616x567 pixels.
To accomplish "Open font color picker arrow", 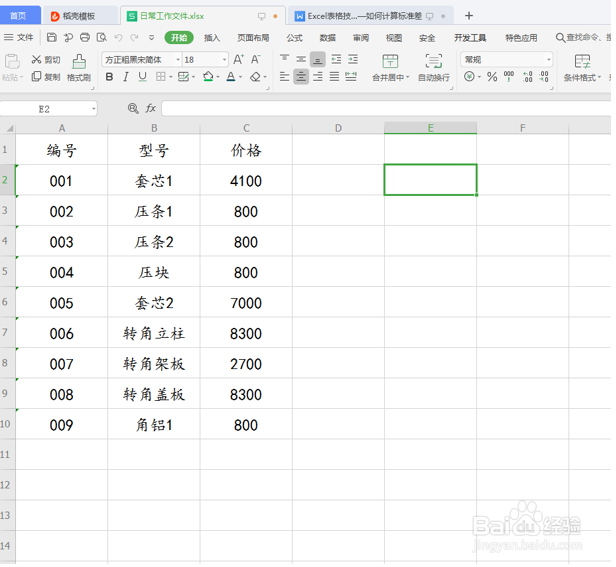I will coord(240,77).
